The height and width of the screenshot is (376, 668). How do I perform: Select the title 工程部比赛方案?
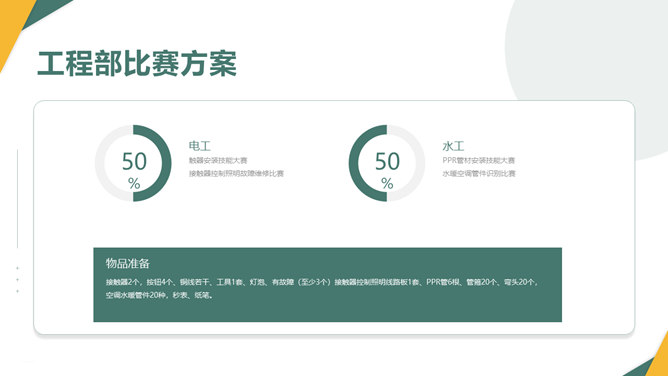(x=137, y=64)
